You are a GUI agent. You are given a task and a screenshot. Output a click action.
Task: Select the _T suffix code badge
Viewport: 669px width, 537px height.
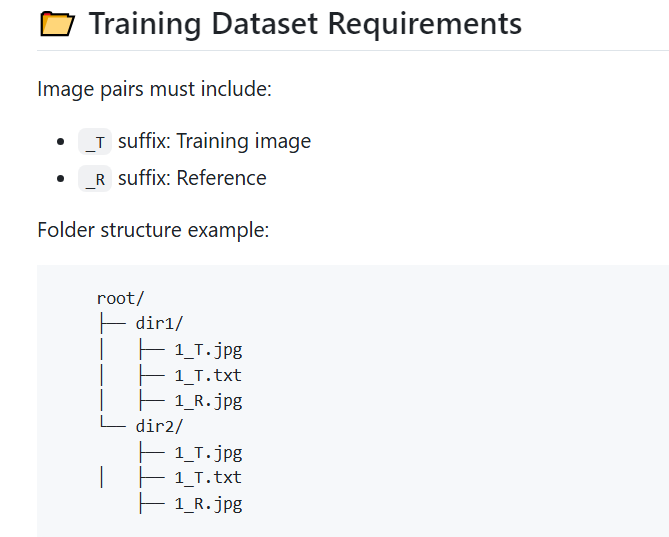pyautogui.click(x=95, y=142)
